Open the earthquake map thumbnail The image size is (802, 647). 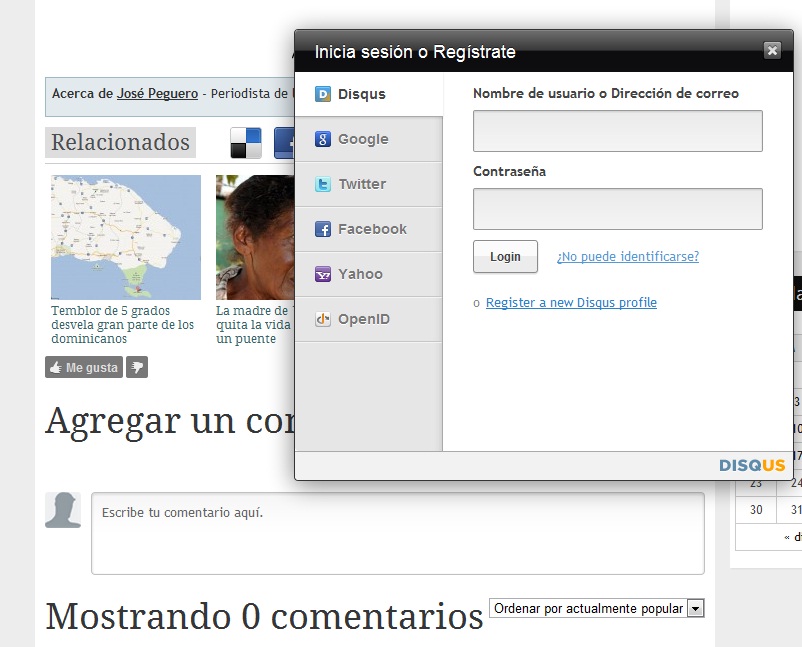[x=126, y=237]
